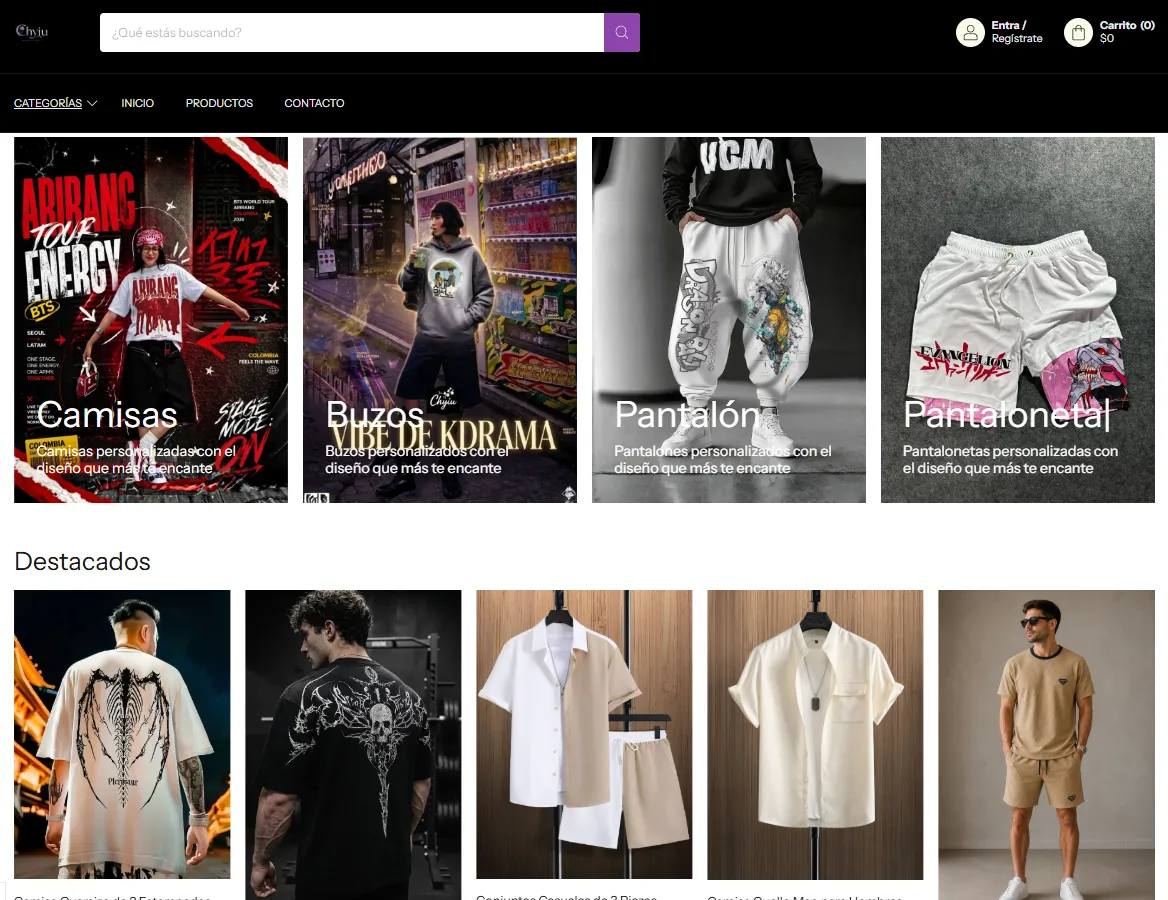Click the 'Entra / Regístrate' link

click(1016, 32)
